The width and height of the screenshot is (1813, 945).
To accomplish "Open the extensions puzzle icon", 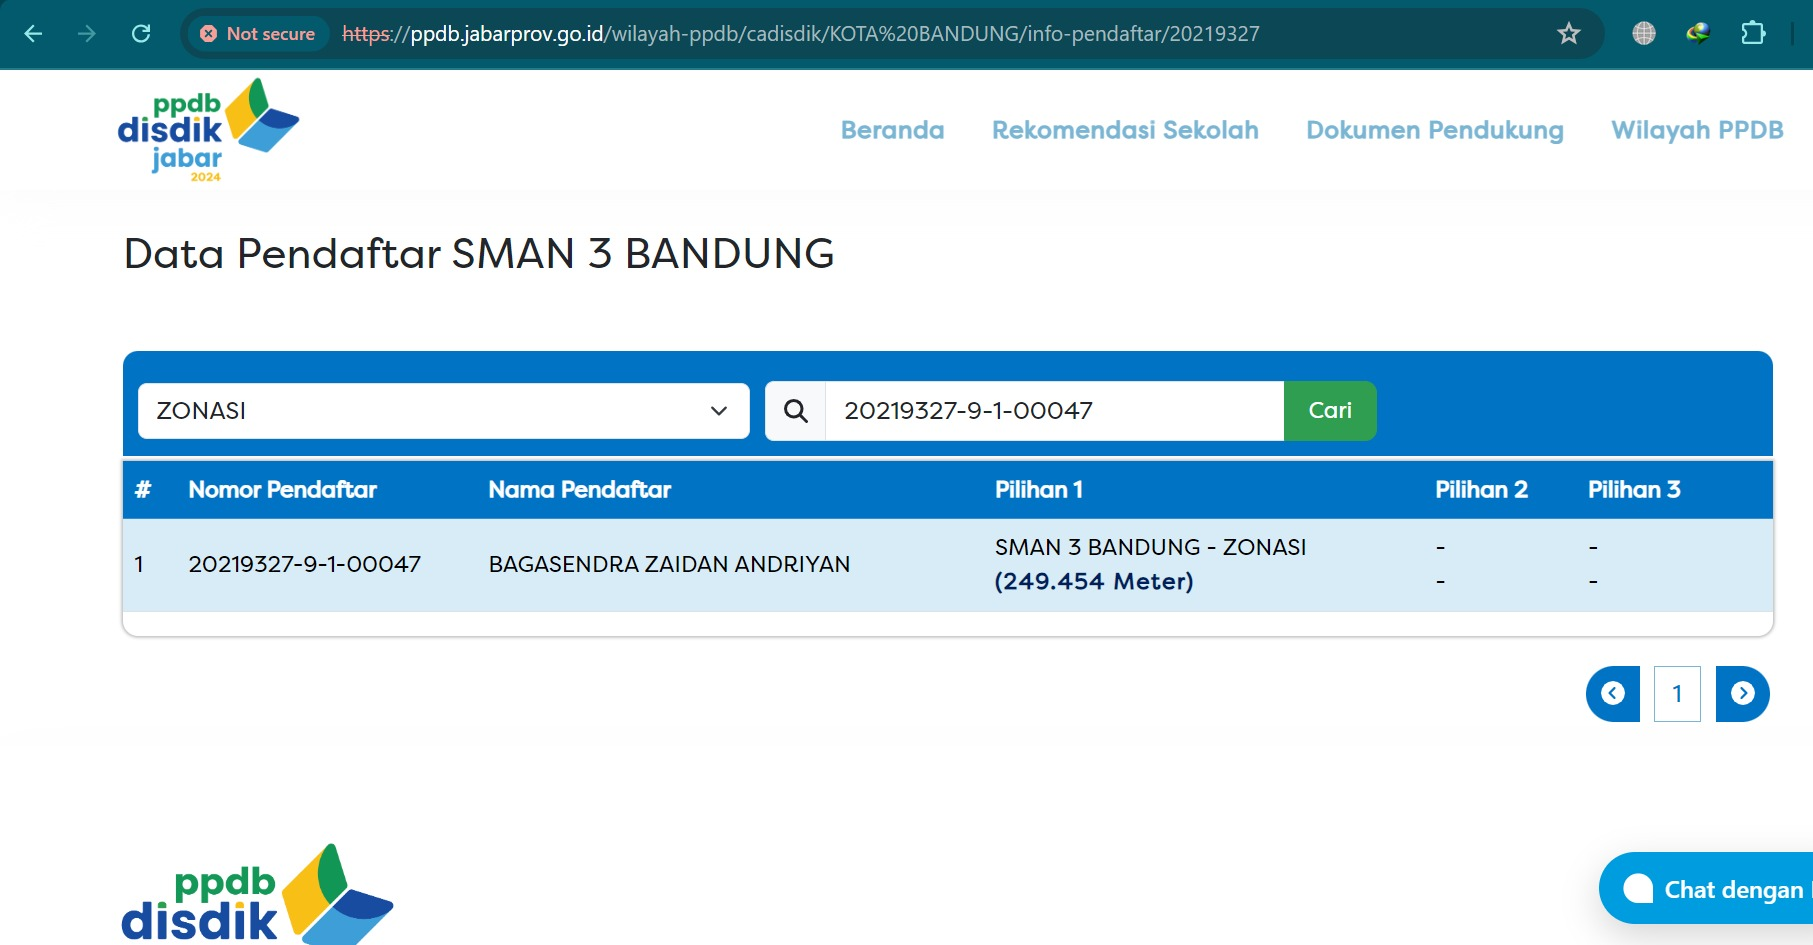I will (1753, 34).
